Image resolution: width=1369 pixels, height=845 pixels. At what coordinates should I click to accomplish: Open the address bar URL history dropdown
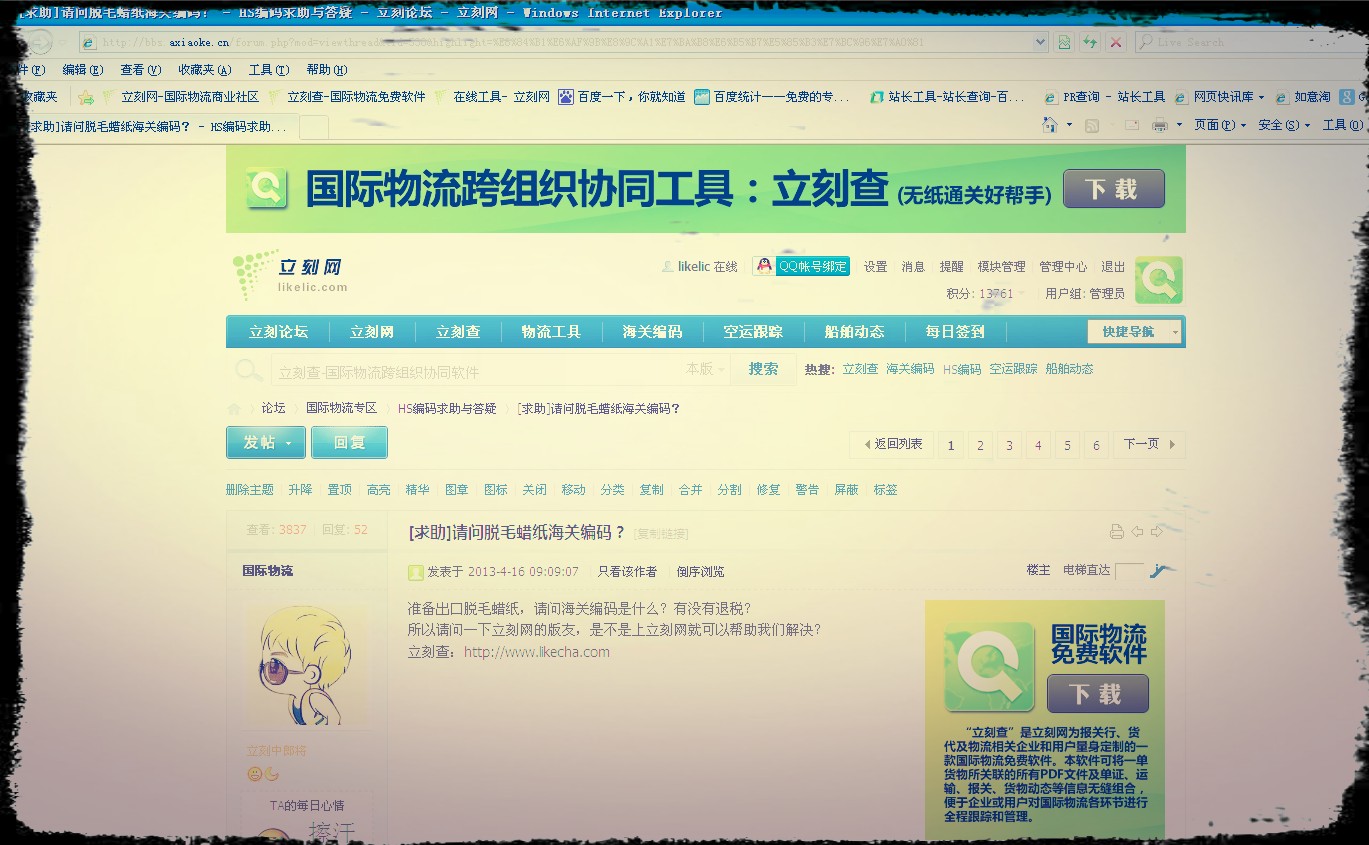point(1040,42)
